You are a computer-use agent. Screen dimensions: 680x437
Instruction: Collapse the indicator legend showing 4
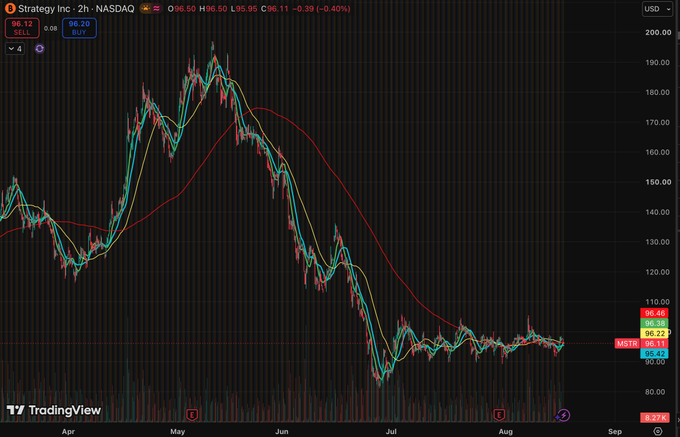[x=15, y=49]
